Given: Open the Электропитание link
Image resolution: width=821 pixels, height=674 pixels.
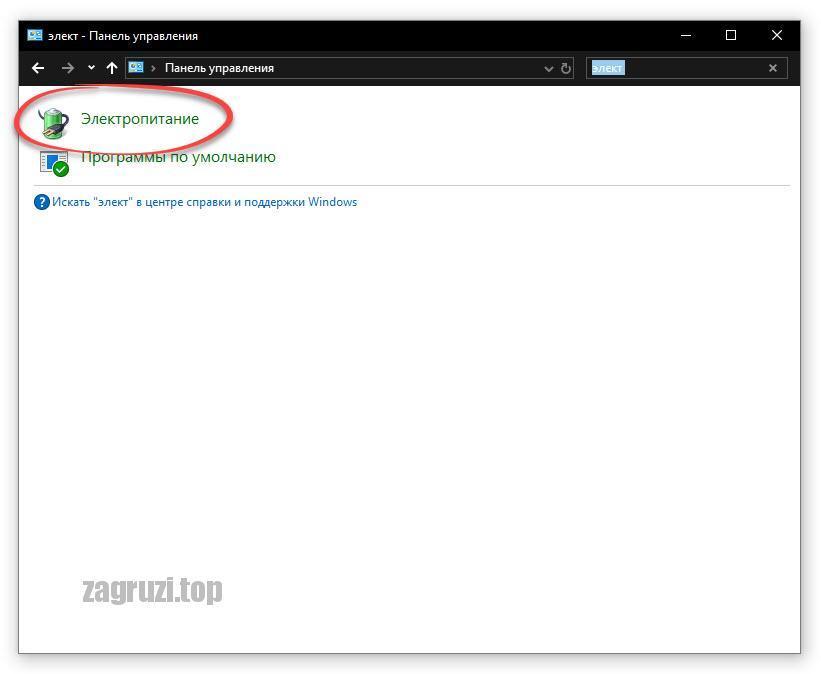Looking at the screenshot, I should (140, 119).
